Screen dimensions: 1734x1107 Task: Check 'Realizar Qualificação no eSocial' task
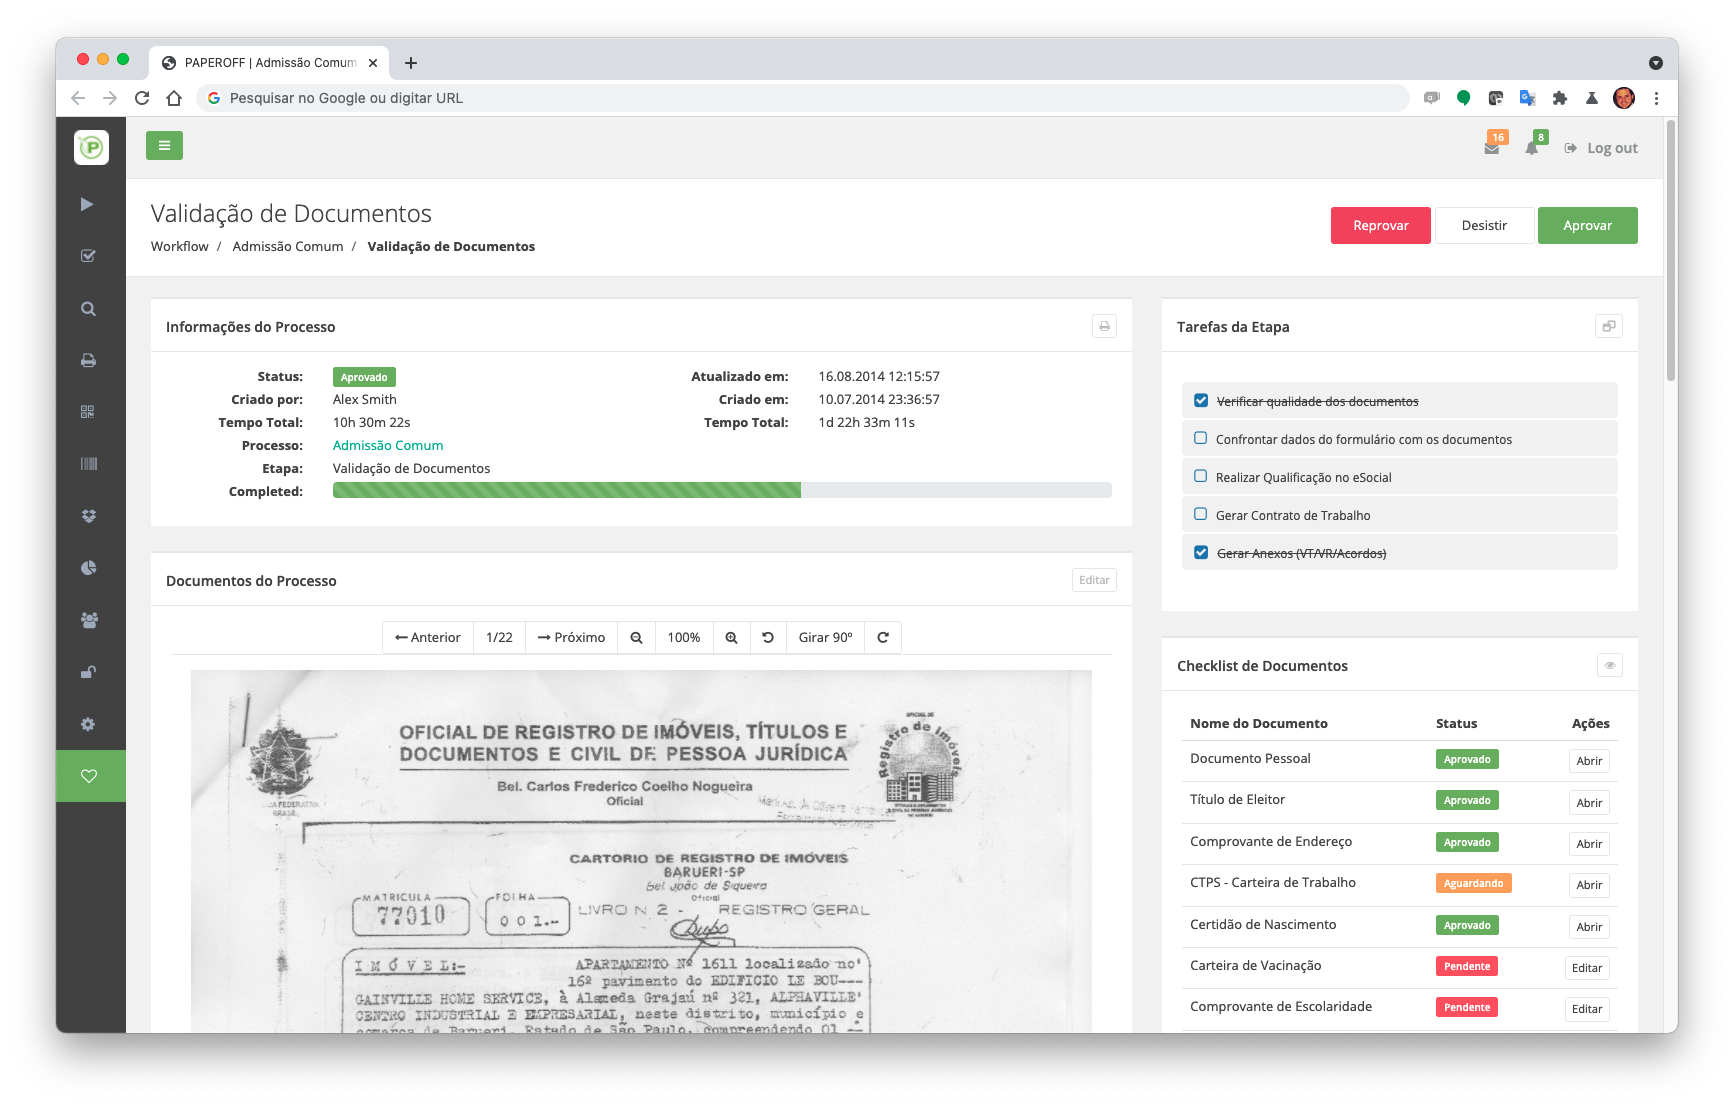1201,476
